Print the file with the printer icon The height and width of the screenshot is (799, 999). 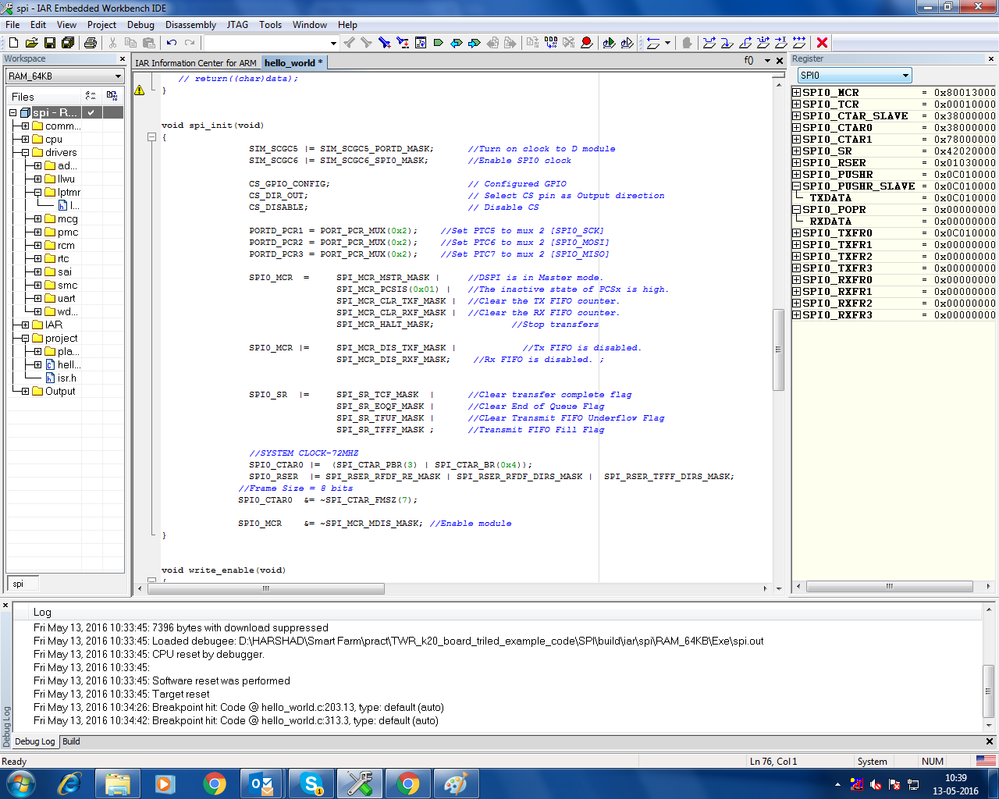click(90, 43)
